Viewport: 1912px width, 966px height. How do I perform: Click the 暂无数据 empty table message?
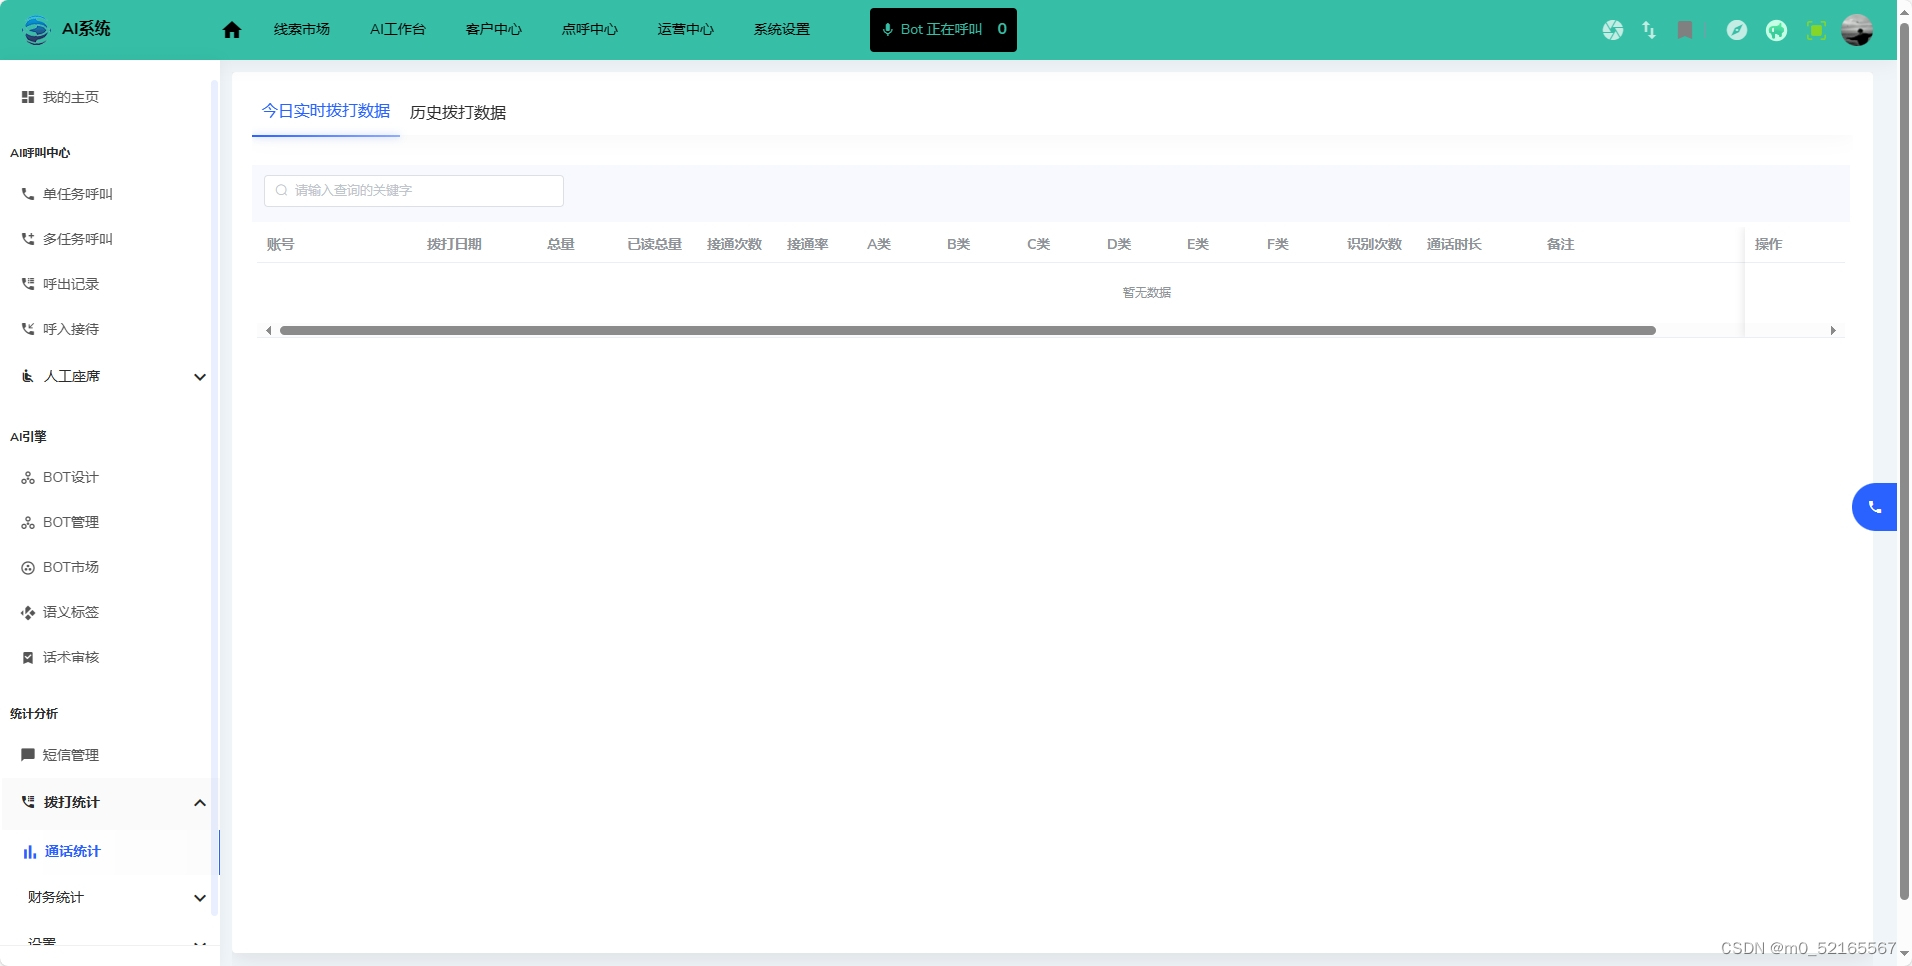point(1147,292)
